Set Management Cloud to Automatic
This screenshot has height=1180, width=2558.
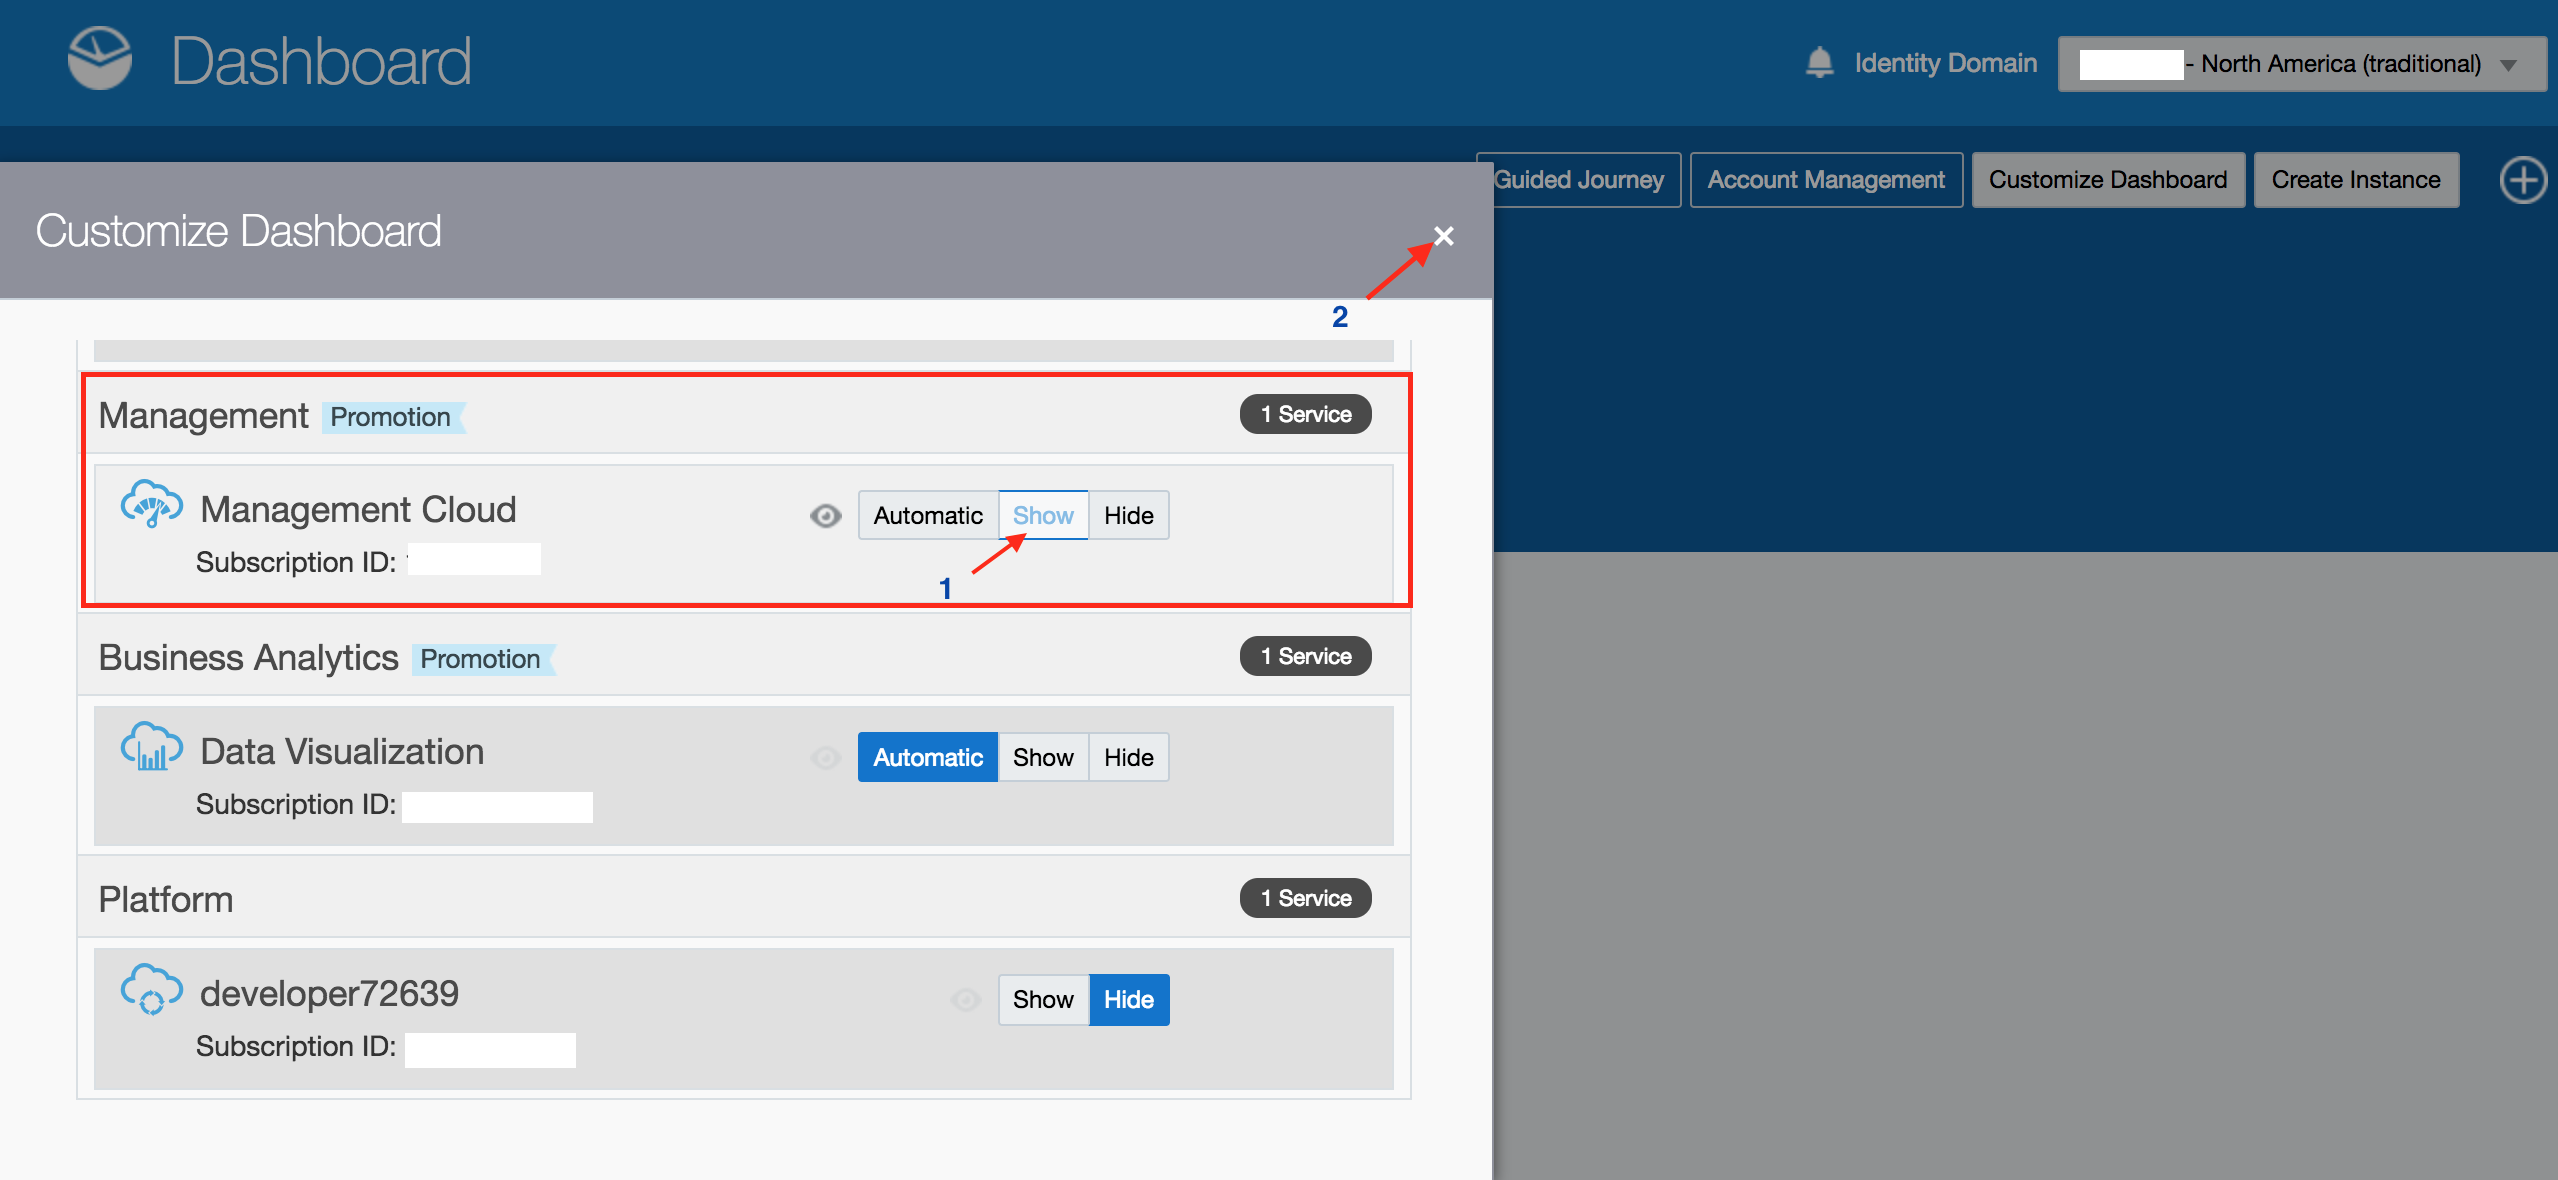coord(928,515)
